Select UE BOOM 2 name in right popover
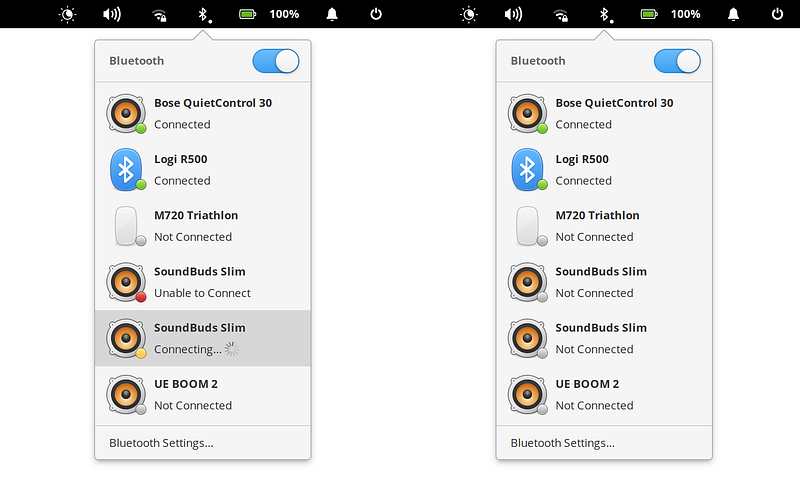 coord(587,384)
